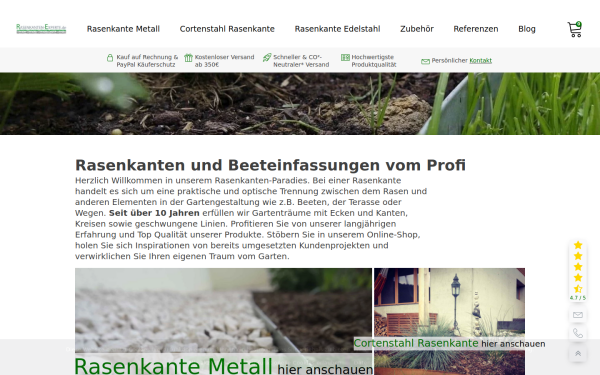This screenshot has width=600, height=375.
Task: Open the shopping cart icon
Action: (574, 29)
